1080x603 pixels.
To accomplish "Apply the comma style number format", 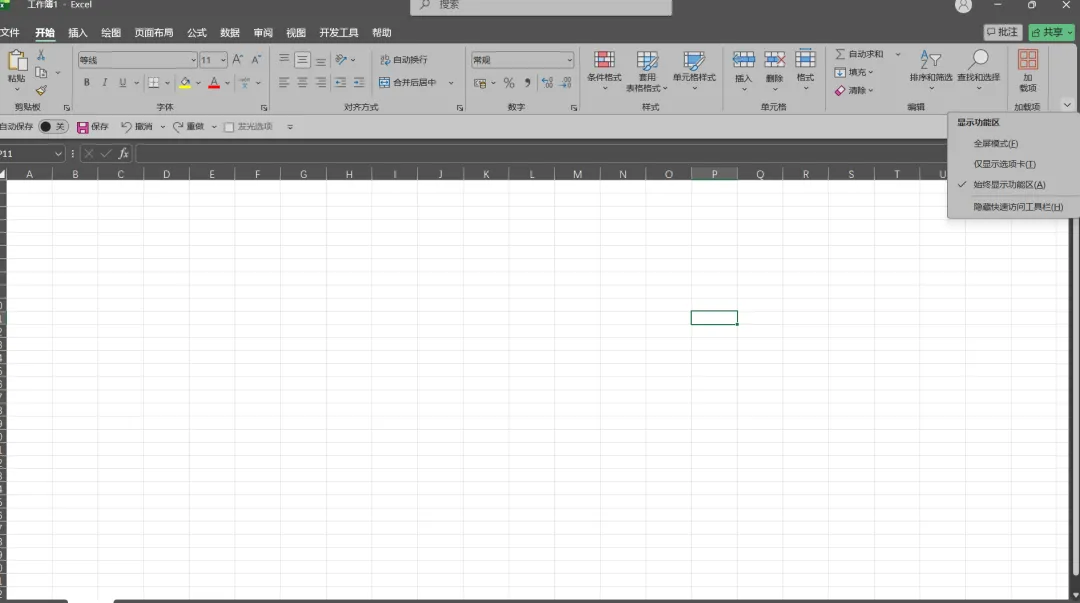I will pyautogui.click(x=528, y=83).
